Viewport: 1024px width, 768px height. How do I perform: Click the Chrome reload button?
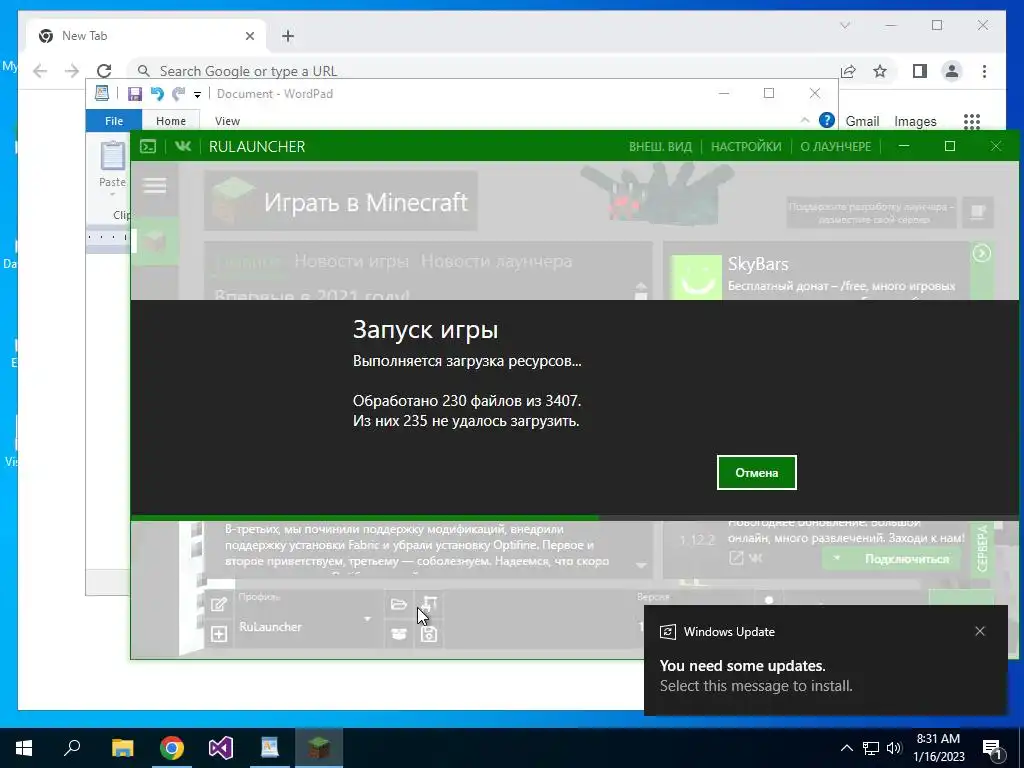pos(104,71)
